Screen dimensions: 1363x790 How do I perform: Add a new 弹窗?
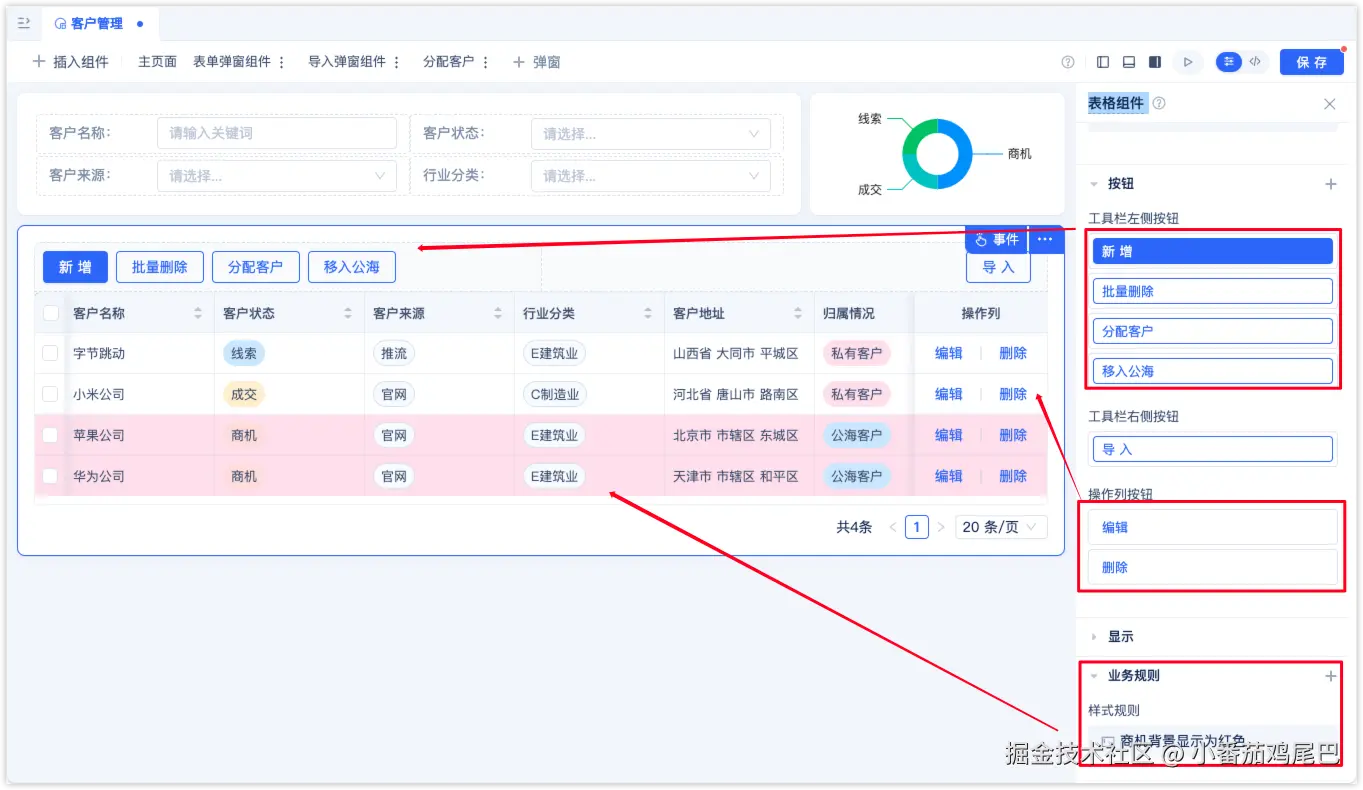tap(536, 62)
